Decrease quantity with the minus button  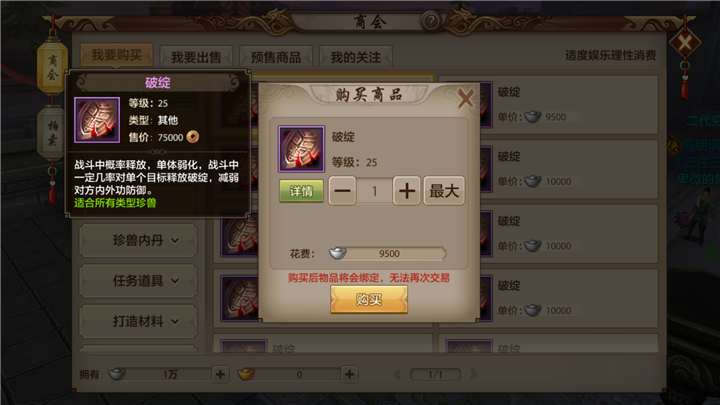[x=342, y=191]
